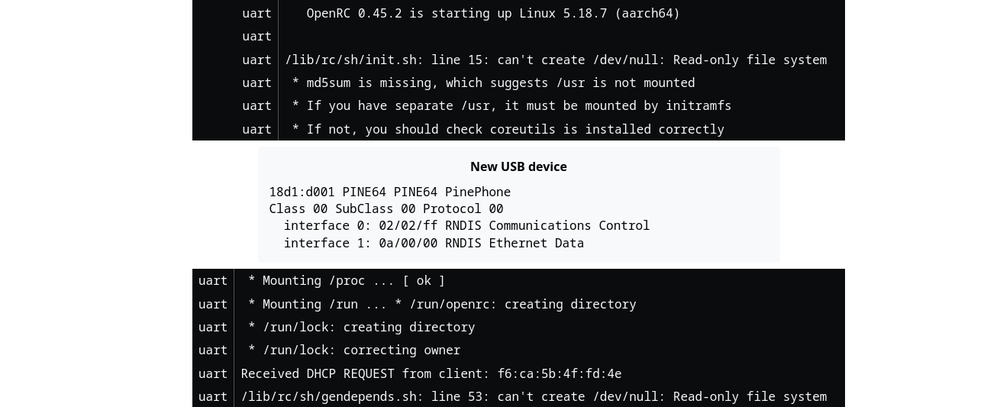Viewport: 1000px width, 407px height.
Task: Click the '/run/lock: correcting owner' line
Action: tap(354, 350)
